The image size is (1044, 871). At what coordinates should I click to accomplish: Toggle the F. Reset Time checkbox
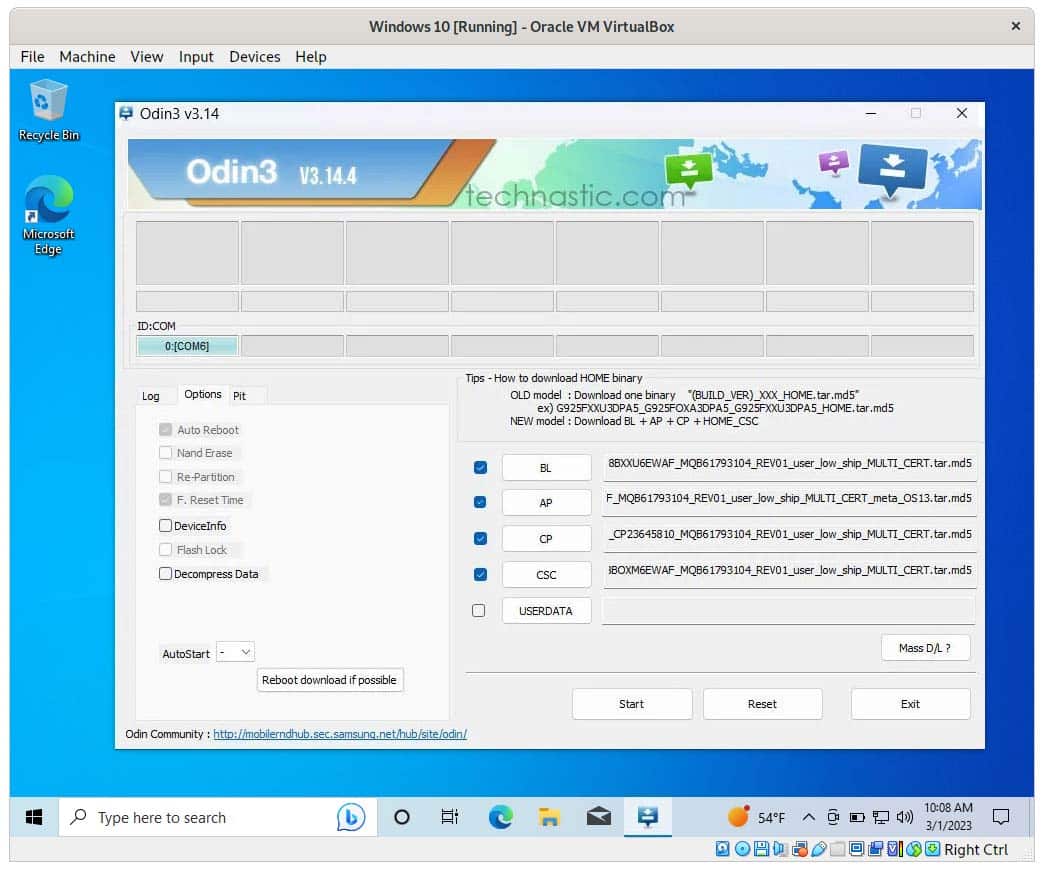click(165, 499)
